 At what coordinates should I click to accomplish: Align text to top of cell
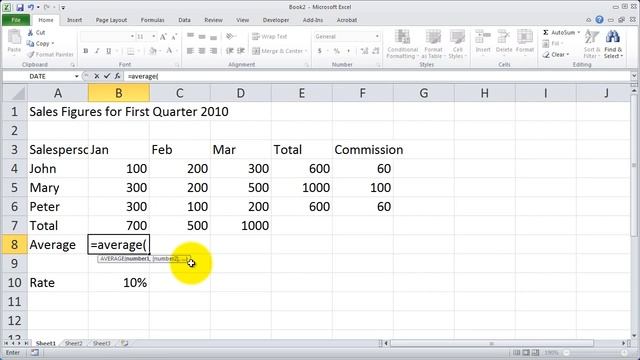pos(190,36)
